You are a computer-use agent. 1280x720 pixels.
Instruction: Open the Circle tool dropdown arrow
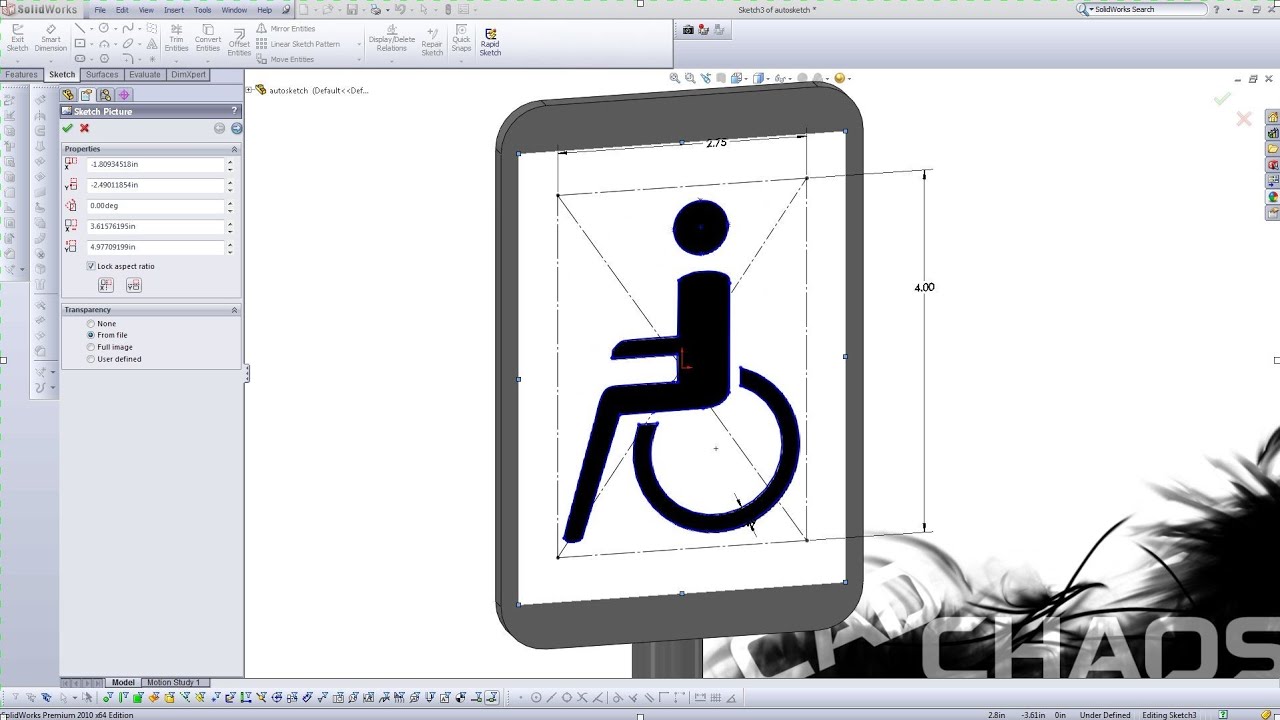click(x=115, y=29)
